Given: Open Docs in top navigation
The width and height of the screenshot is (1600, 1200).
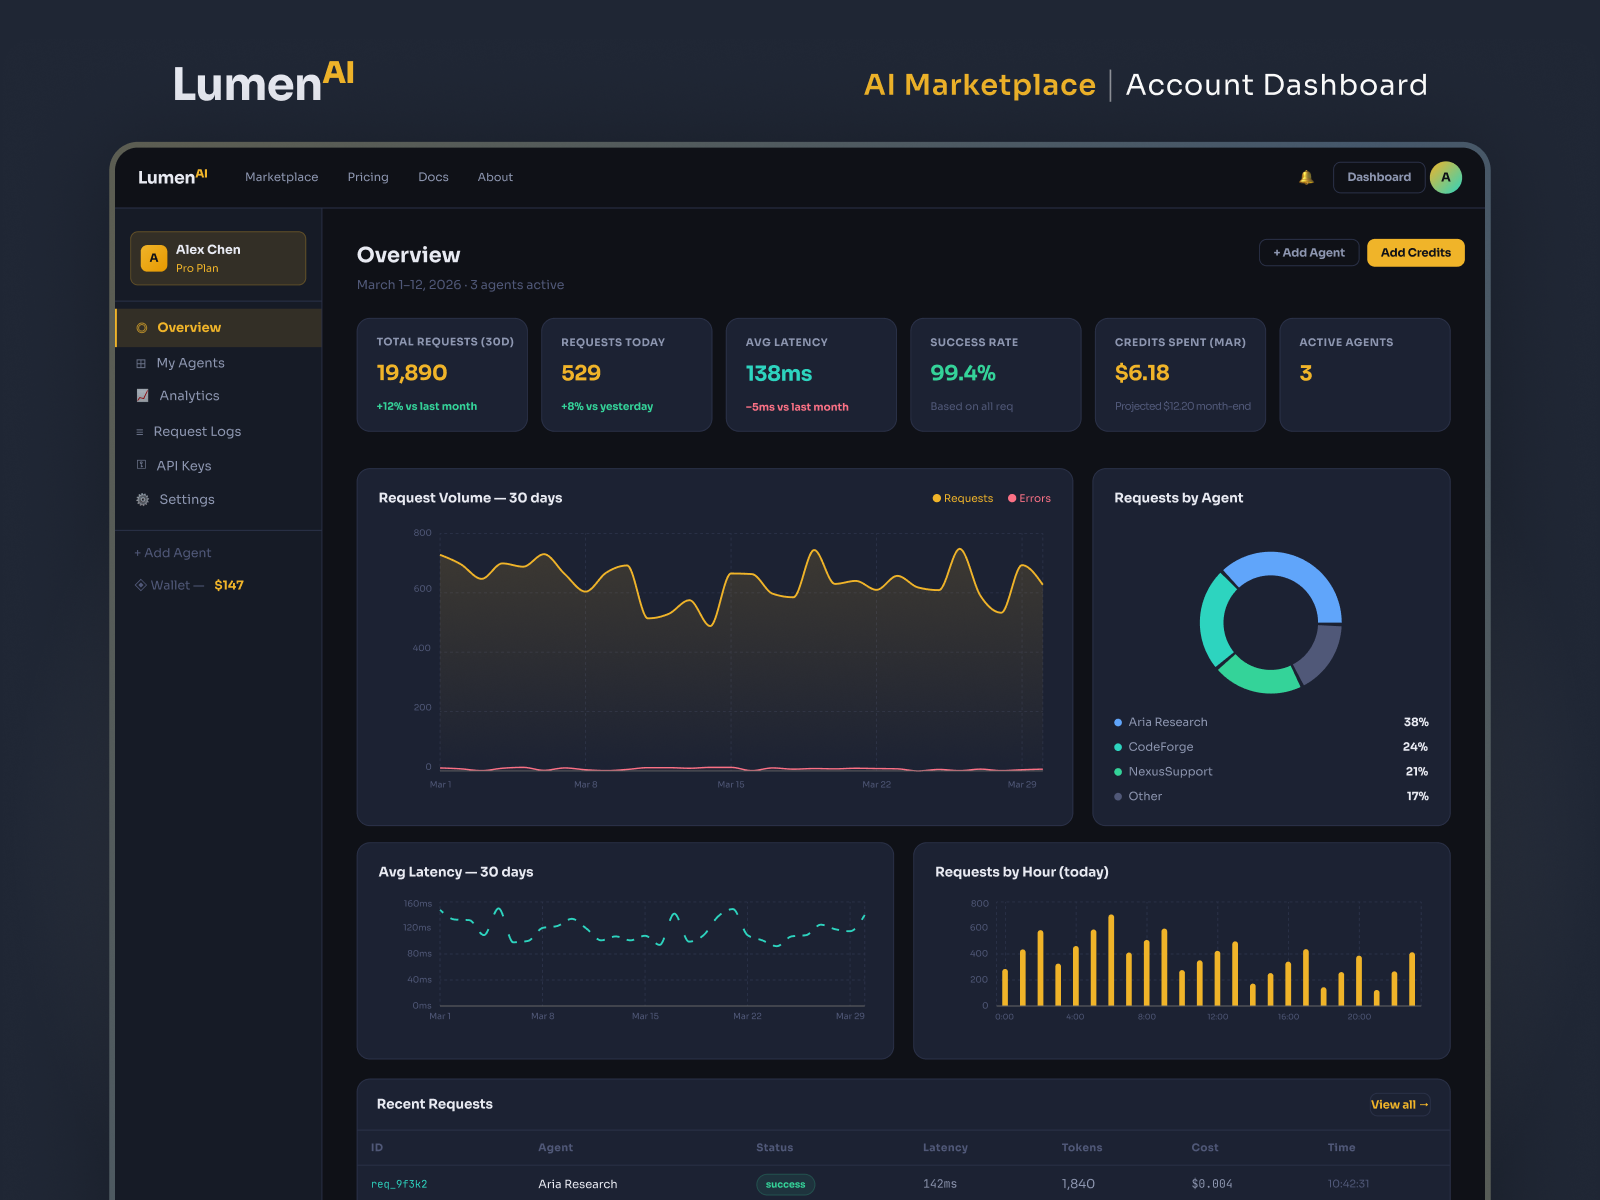Looking at the screenshot, I should click(x=433, y=177).
